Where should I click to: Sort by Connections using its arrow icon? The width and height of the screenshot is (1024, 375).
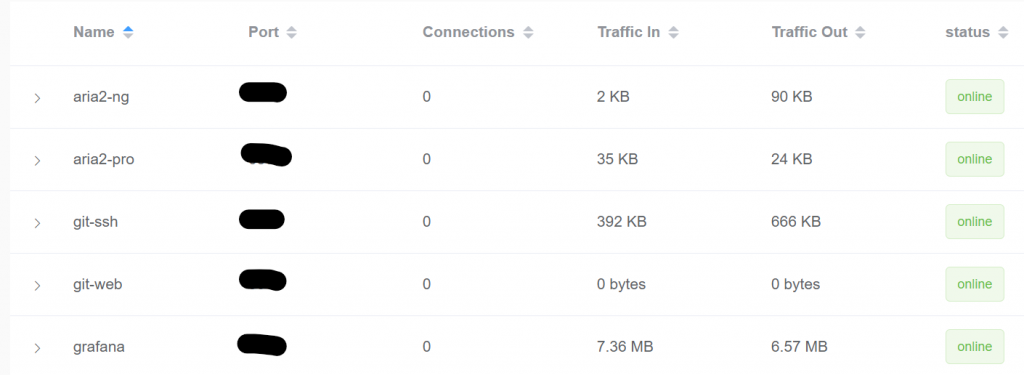(x=528, y=32)
